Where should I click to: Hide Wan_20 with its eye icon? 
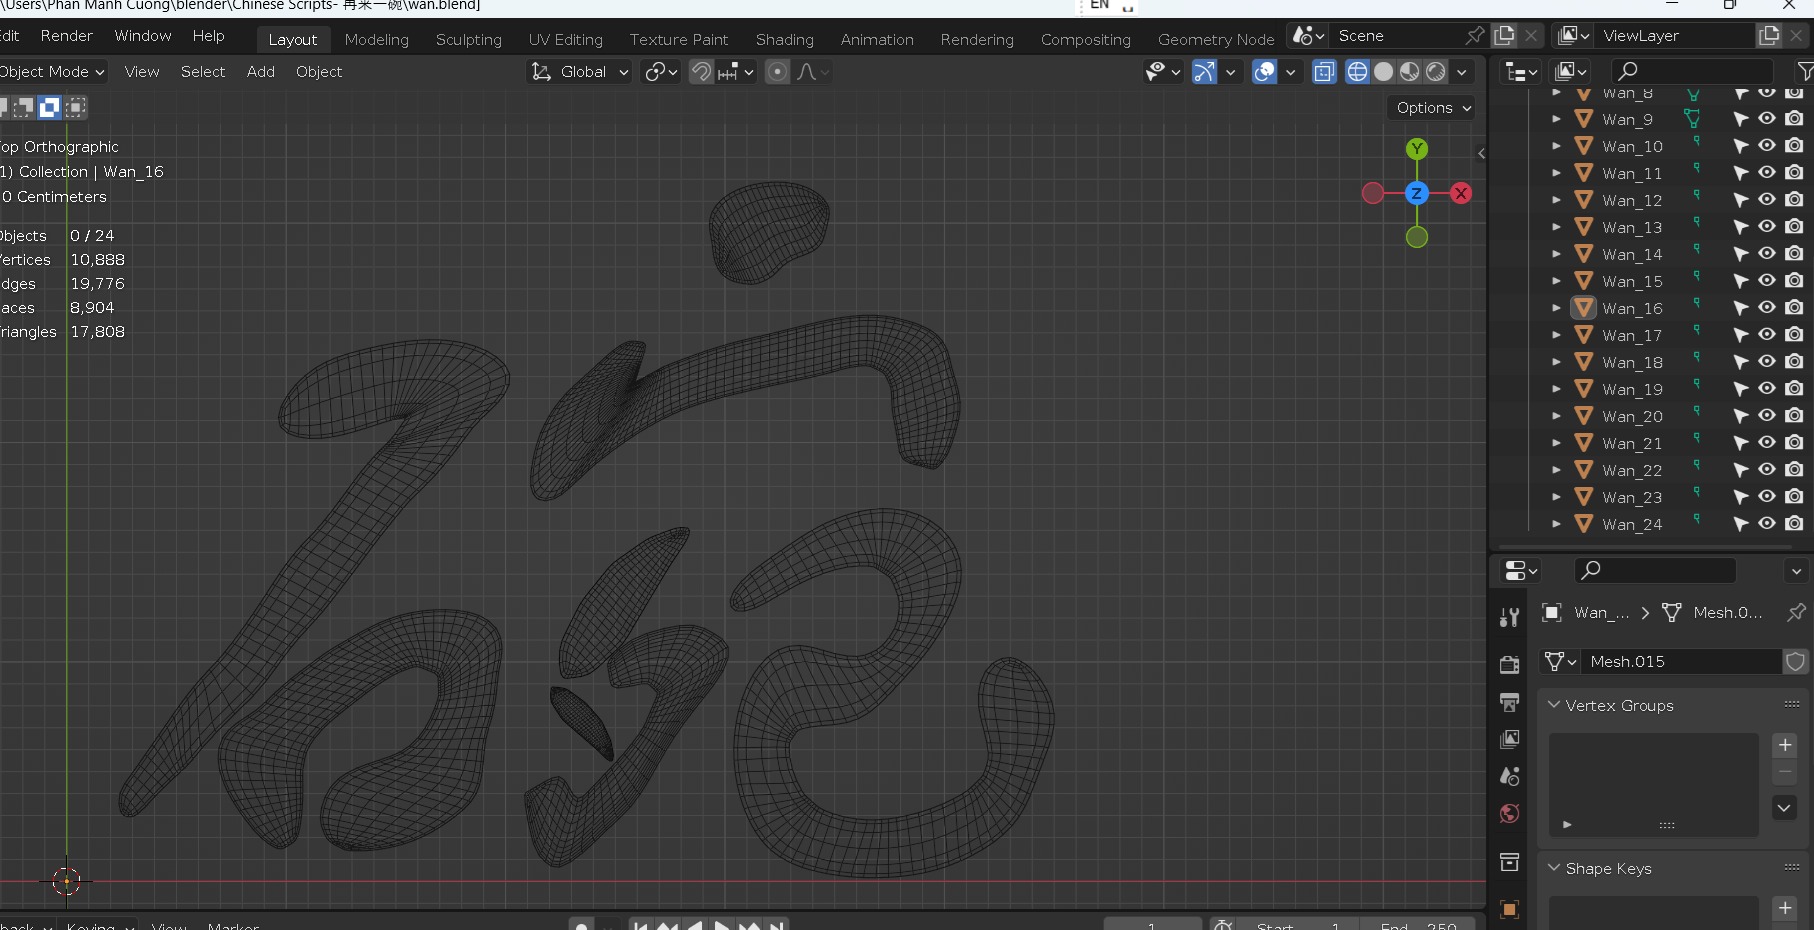coord(1767,416)
